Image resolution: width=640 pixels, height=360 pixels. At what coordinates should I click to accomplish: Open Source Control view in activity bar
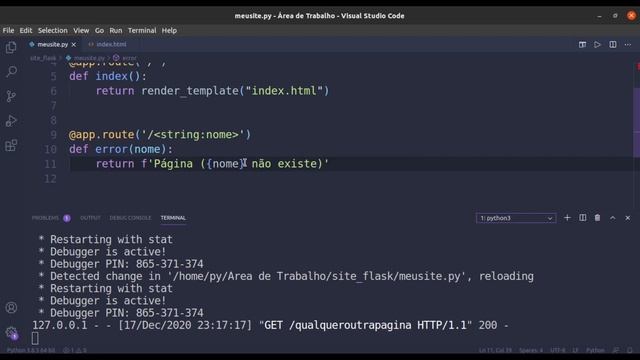click(11, 96)
